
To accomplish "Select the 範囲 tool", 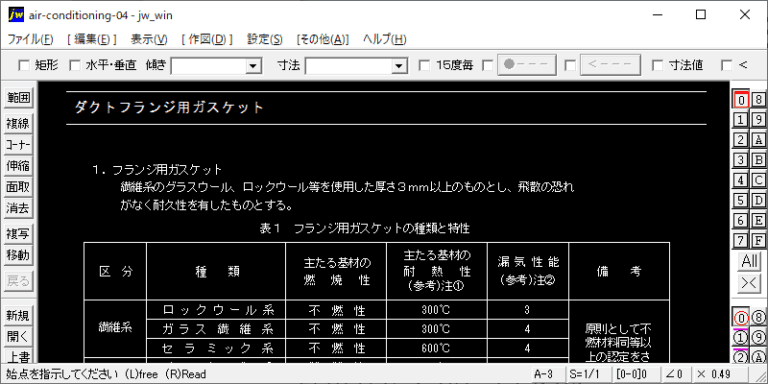I will [18, 98].
